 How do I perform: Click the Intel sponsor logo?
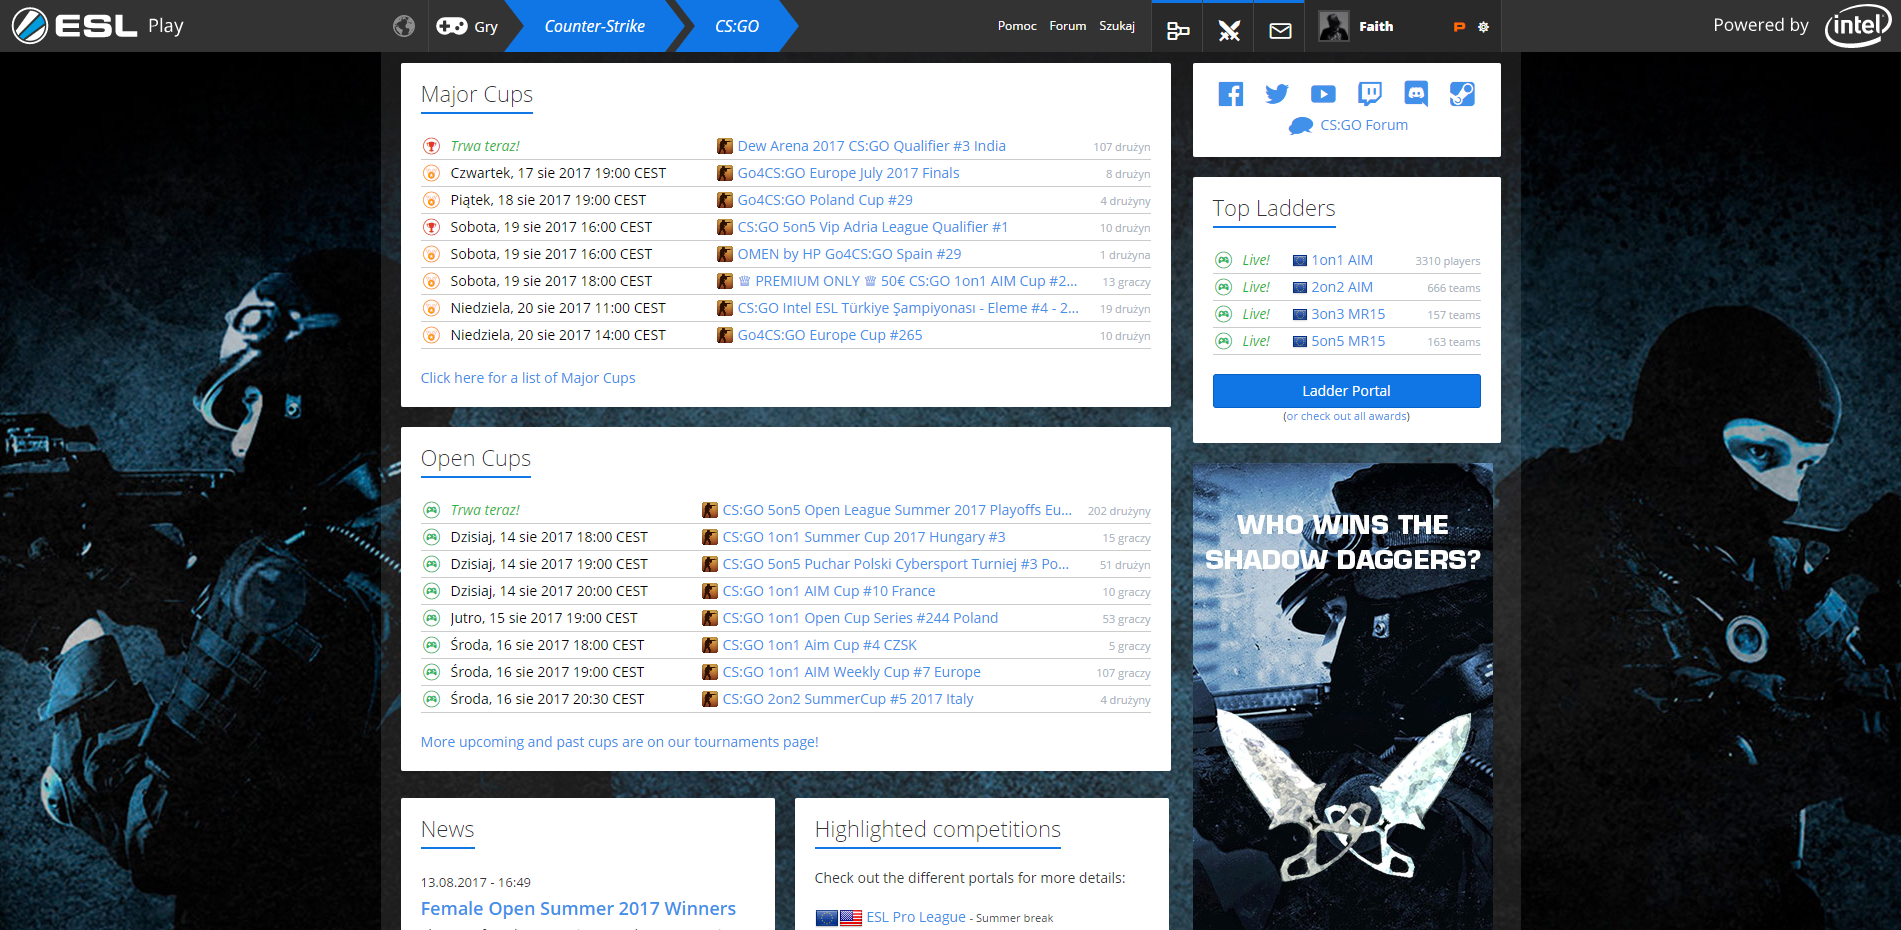(1856, 26)
